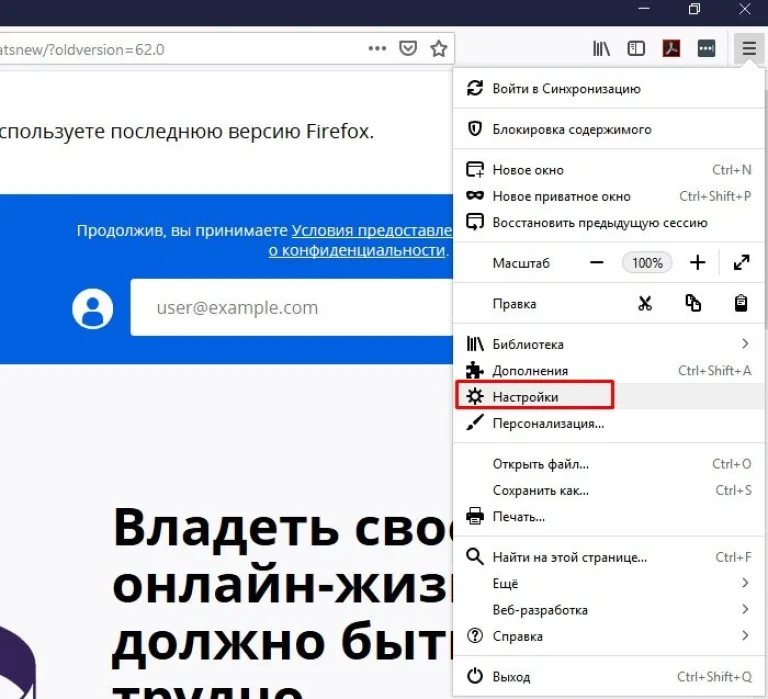Click the user avatar icon
768x699 pixels.
click(x=93, y=309)
